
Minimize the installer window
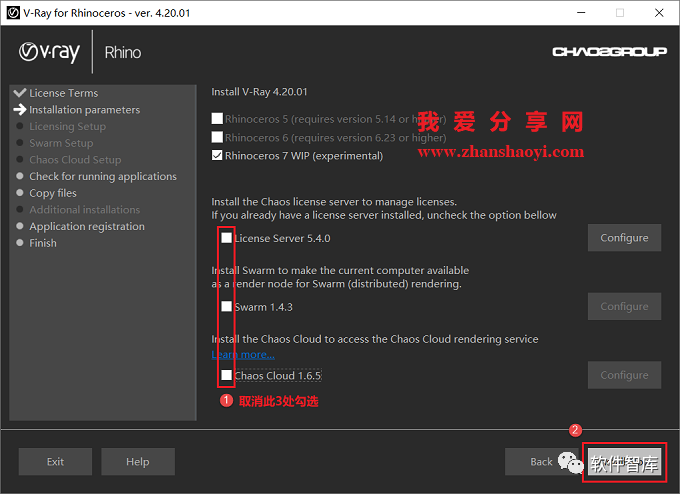click(581, 13)
